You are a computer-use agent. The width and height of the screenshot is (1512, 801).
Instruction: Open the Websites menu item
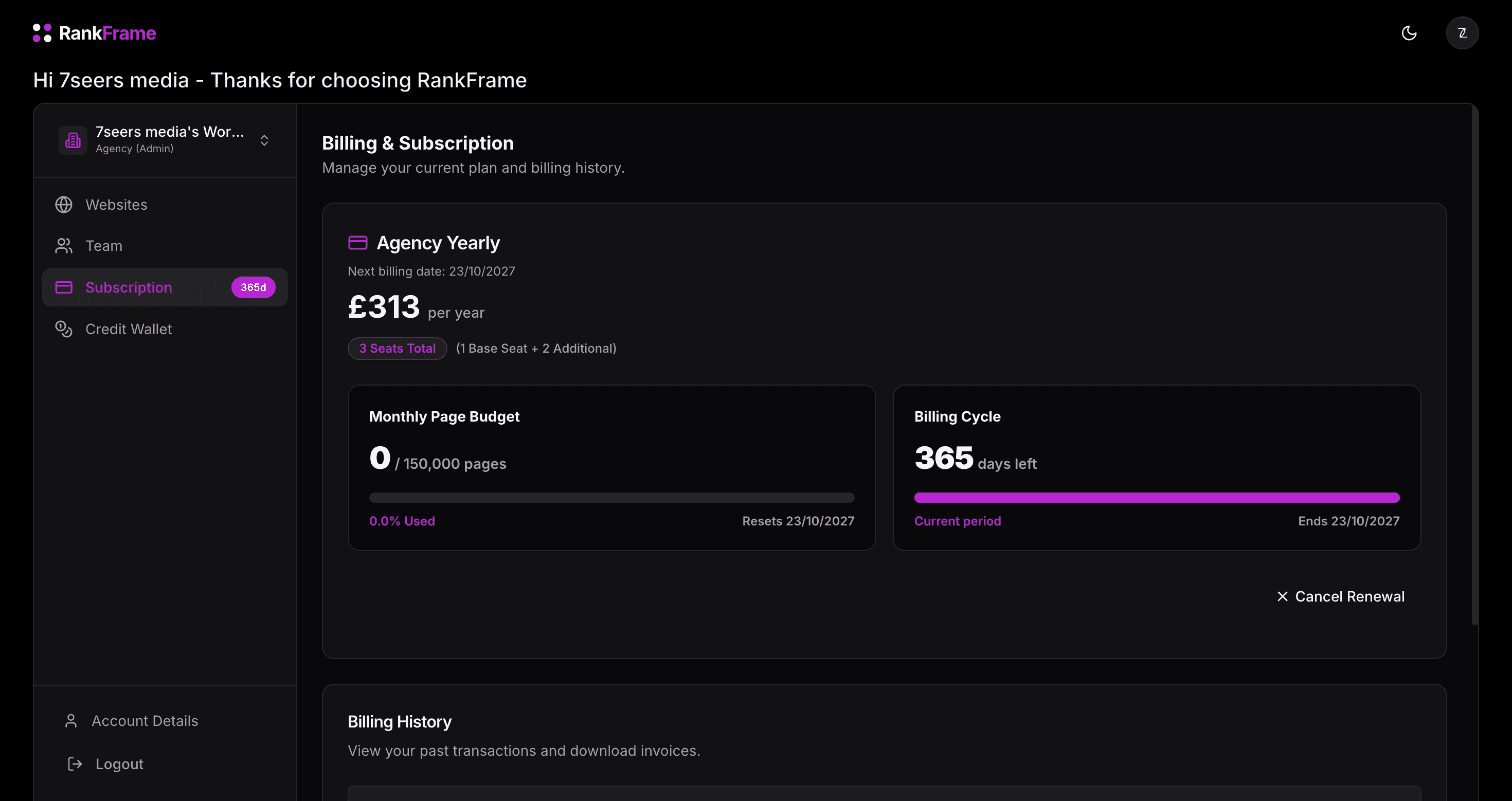[x=165, y=205]
